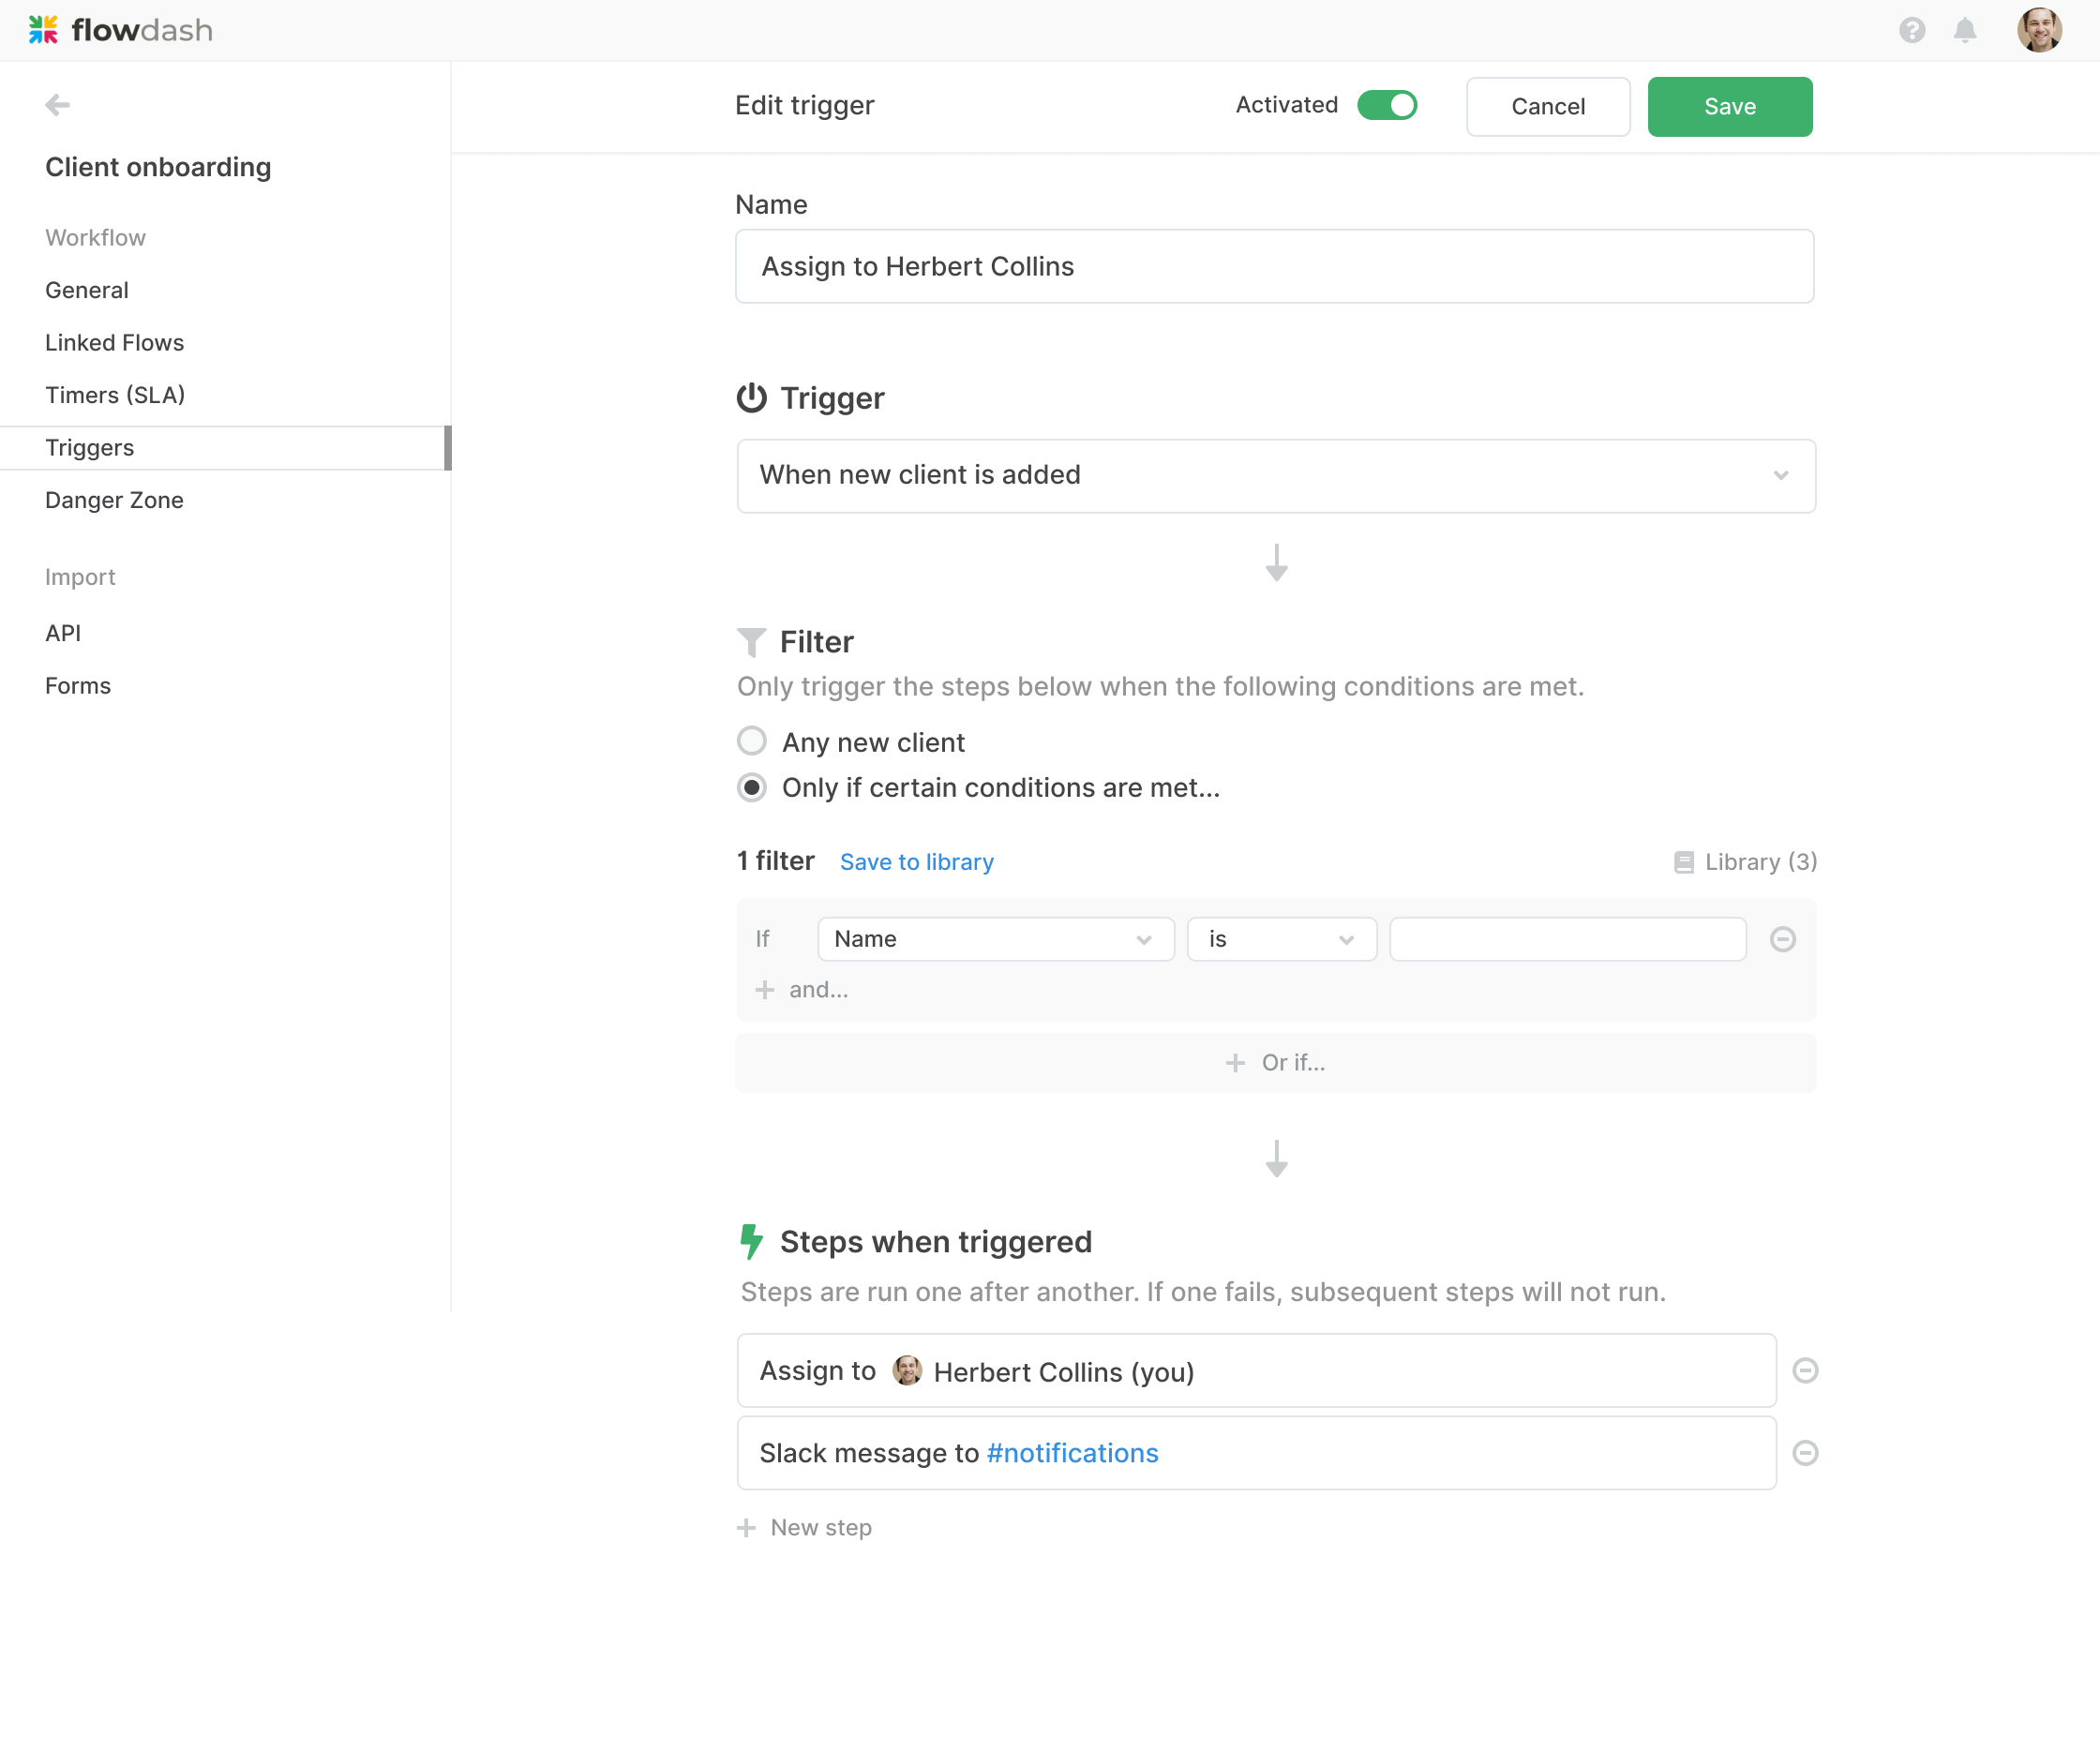Go to Timers (SLA) in sidebar
The width and height of the screenshot is (2100, 1751).
point(115,395)
